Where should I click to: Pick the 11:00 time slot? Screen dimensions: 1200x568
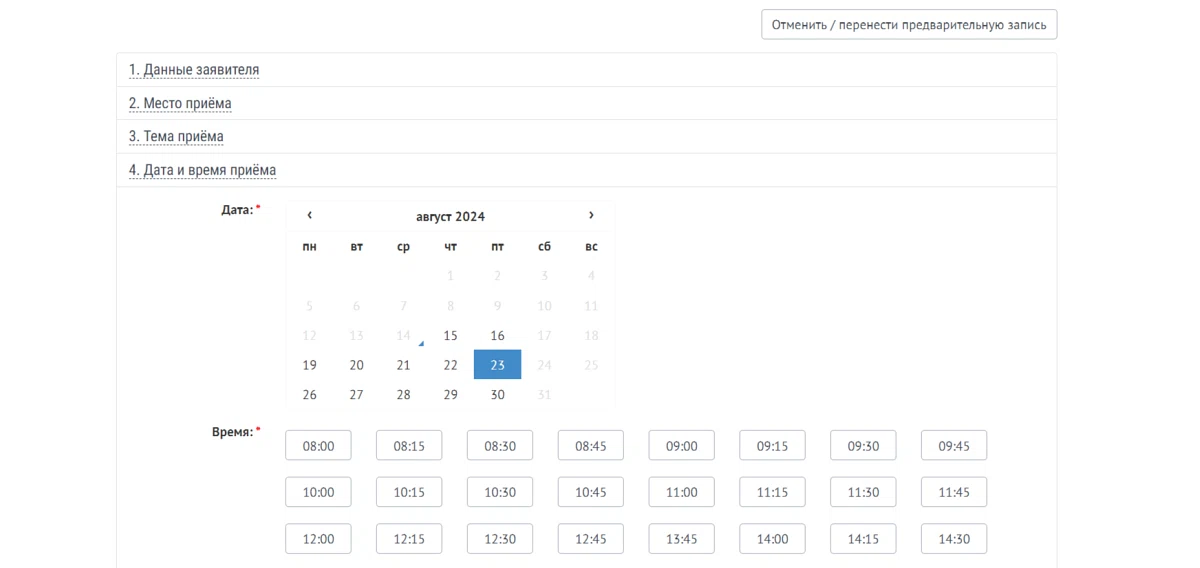click(x=681, y=492)
